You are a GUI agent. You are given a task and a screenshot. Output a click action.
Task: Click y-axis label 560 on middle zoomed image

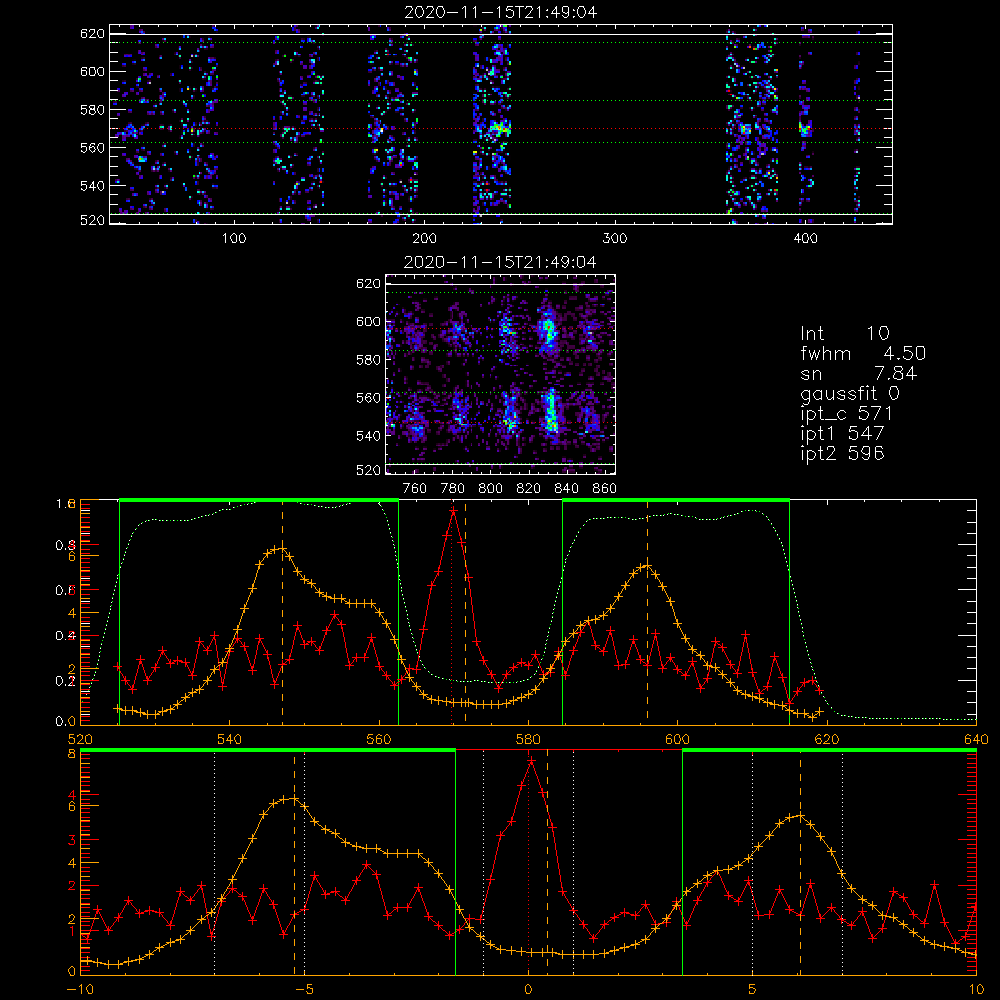[x=368, y=398]
